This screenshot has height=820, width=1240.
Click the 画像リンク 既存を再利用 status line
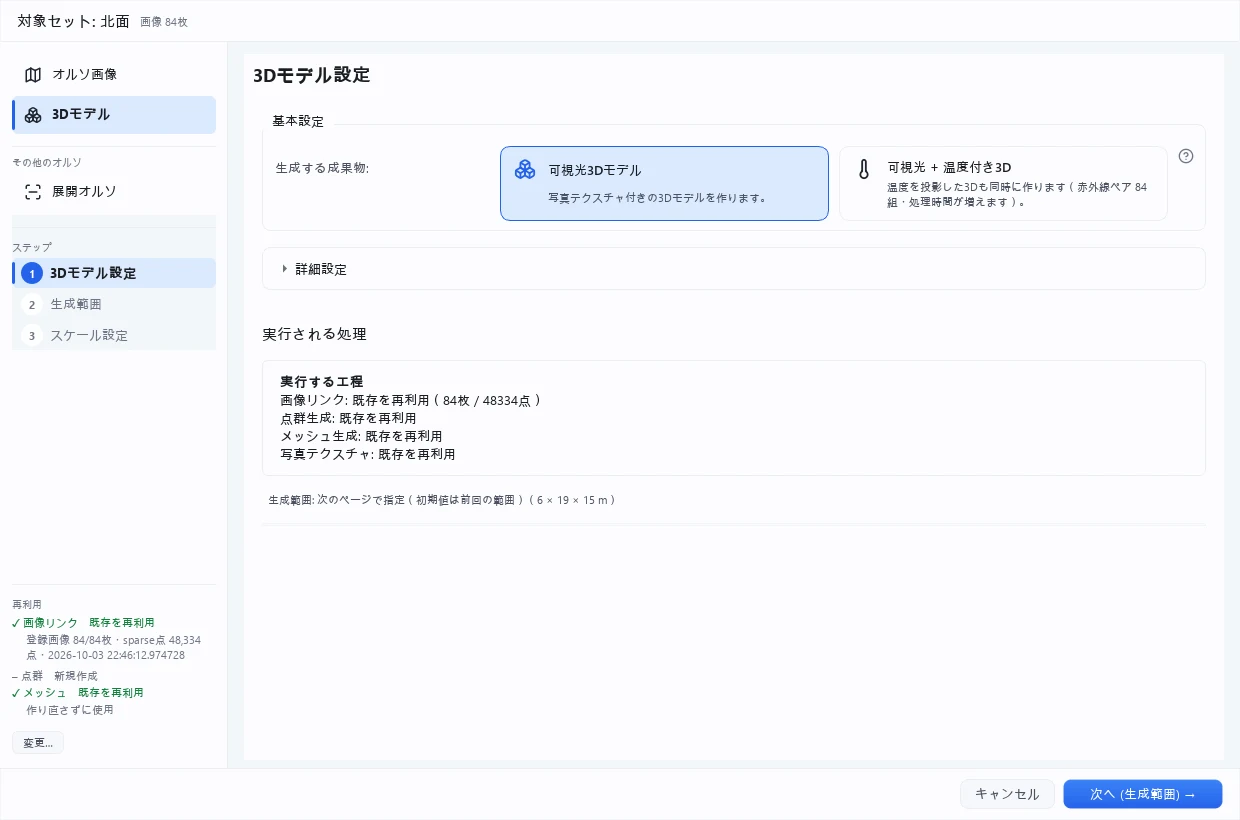(83, 623)
